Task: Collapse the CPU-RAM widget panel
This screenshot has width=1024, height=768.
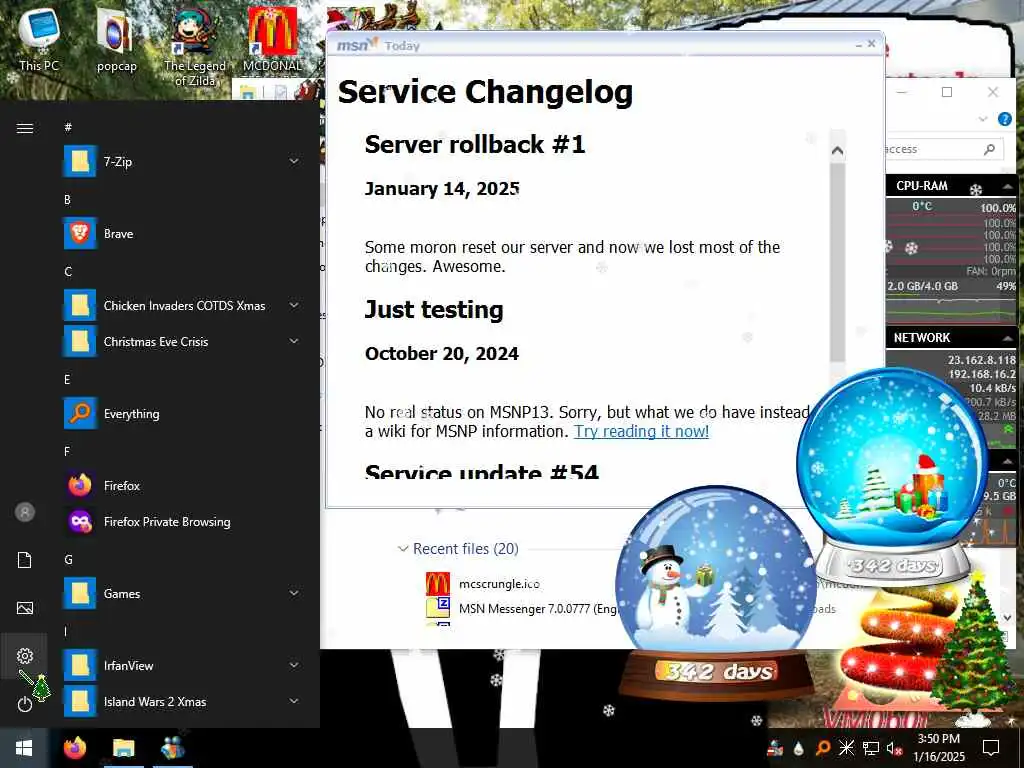Action: pyautogui.click(x=1007, y=186)
